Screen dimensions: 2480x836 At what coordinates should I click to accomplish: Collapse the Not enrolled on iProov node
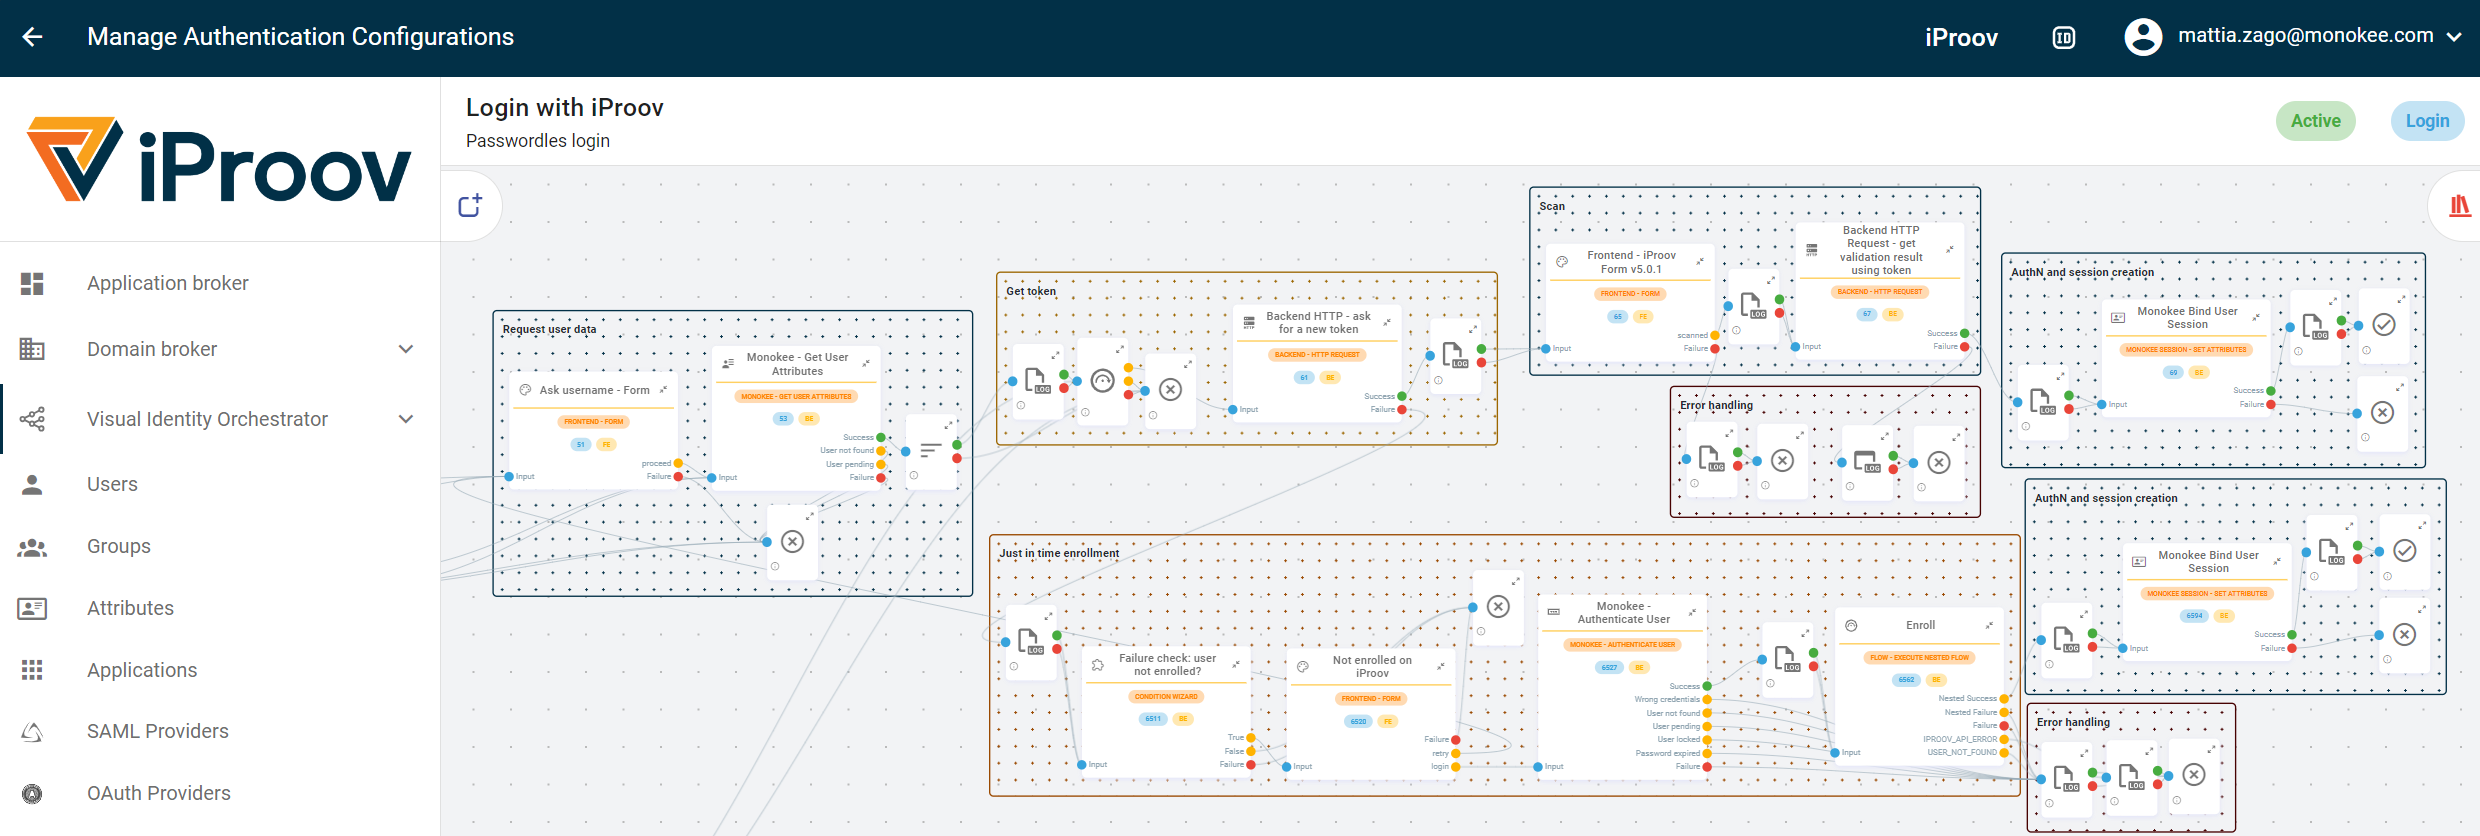point(1441,666)
